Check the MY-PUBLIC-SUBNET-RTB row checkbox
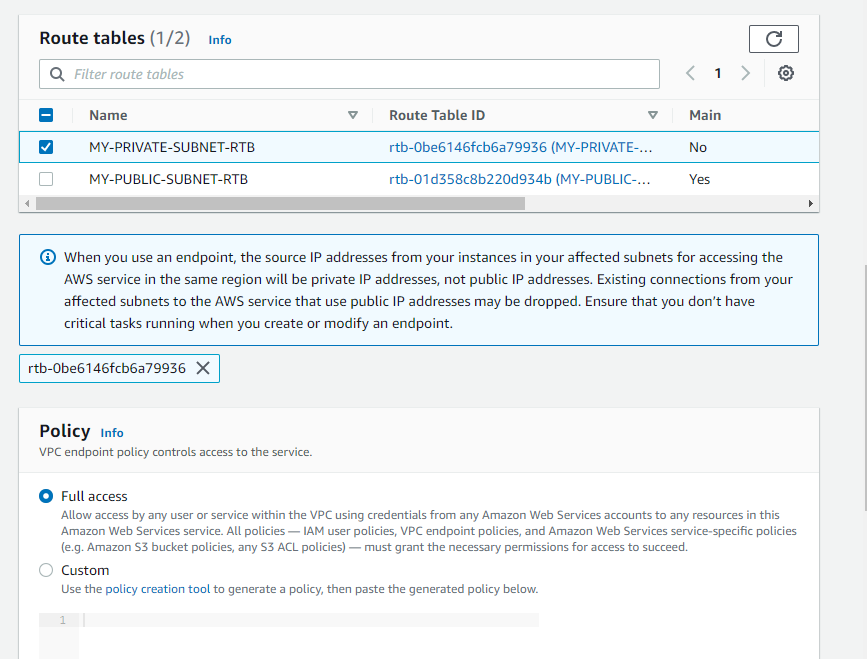This screenshot has width=867, height=659. pos(46,179)
